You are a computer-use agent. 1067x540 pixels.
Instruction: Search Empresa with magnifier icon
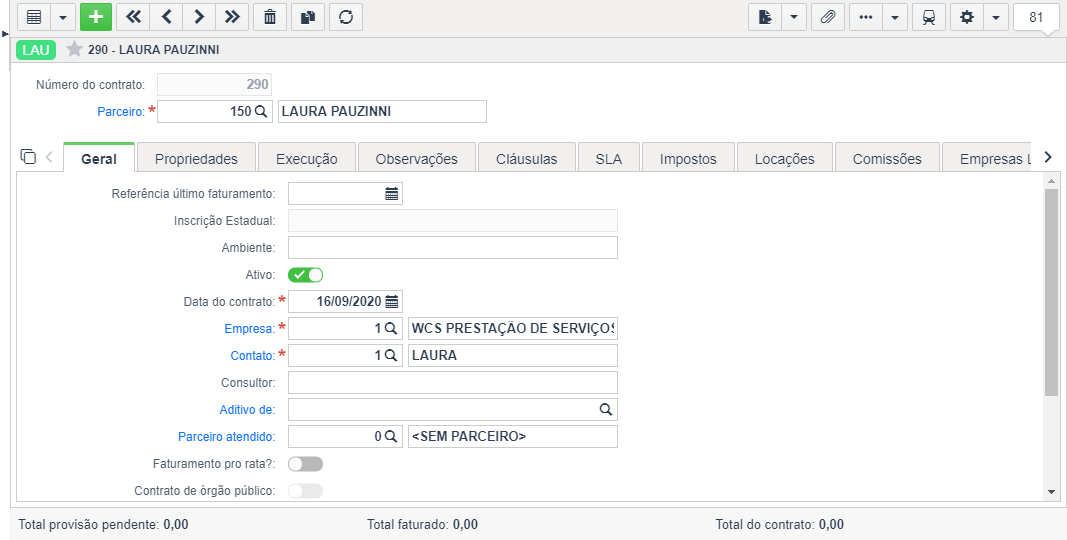tap(391, 328)
